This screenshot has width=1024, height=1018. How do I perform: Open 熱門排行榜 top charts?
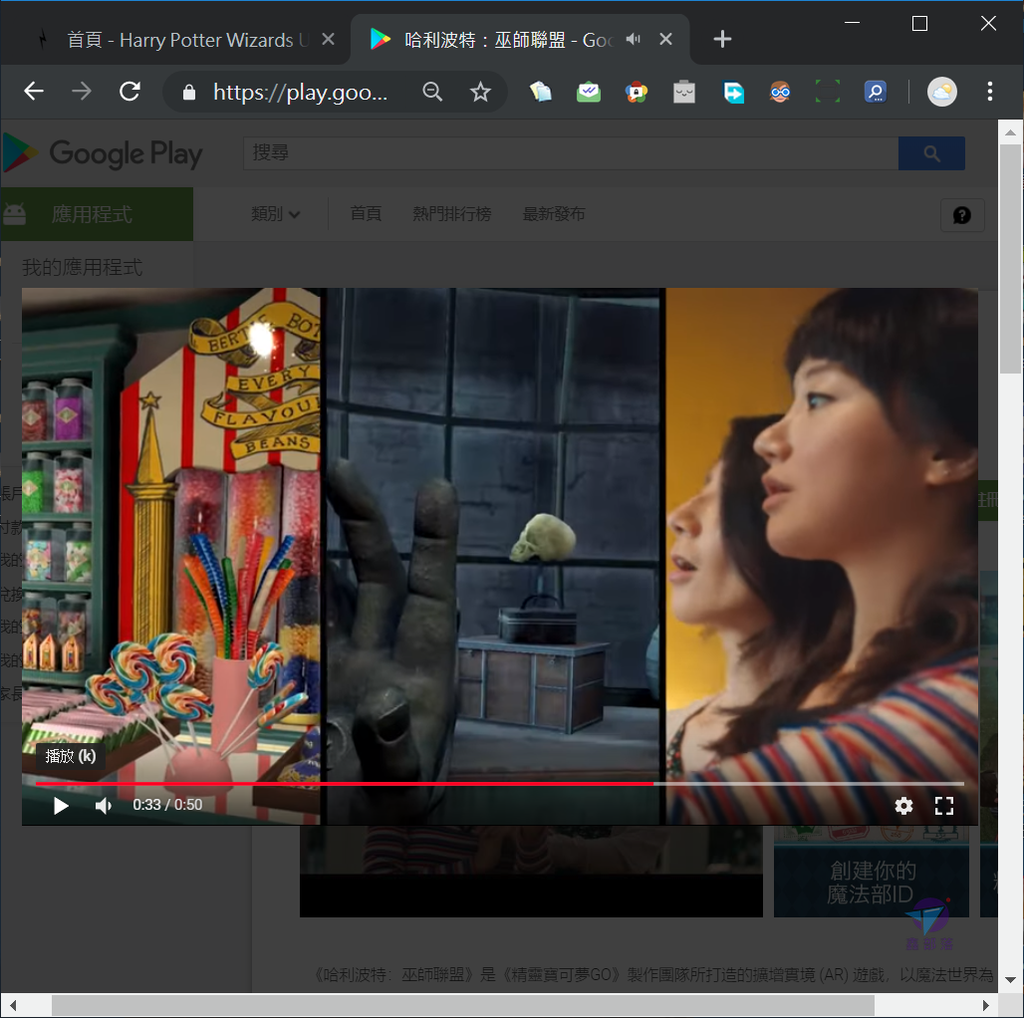[x=452, y=214]
